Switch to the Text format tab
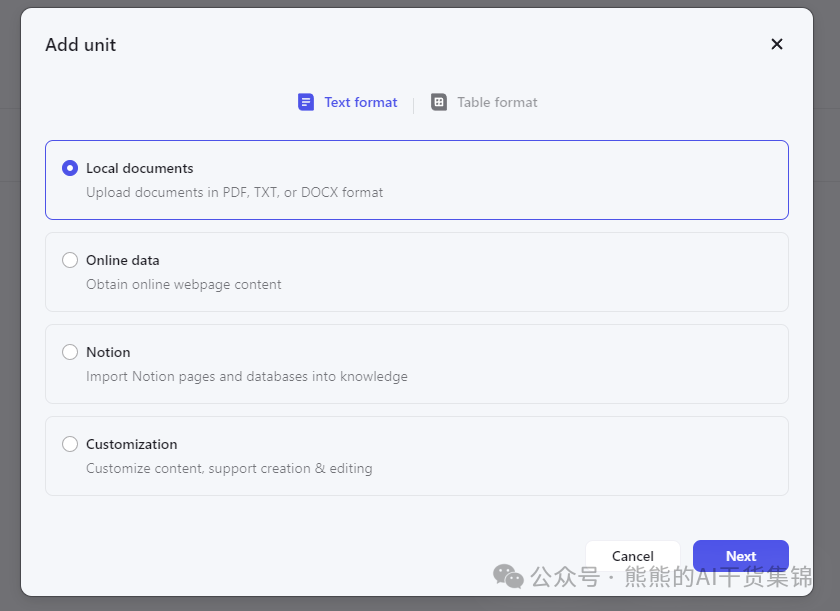Image resolution: width=840 pixels, height=611 pixels. click(x=360, y=102)
